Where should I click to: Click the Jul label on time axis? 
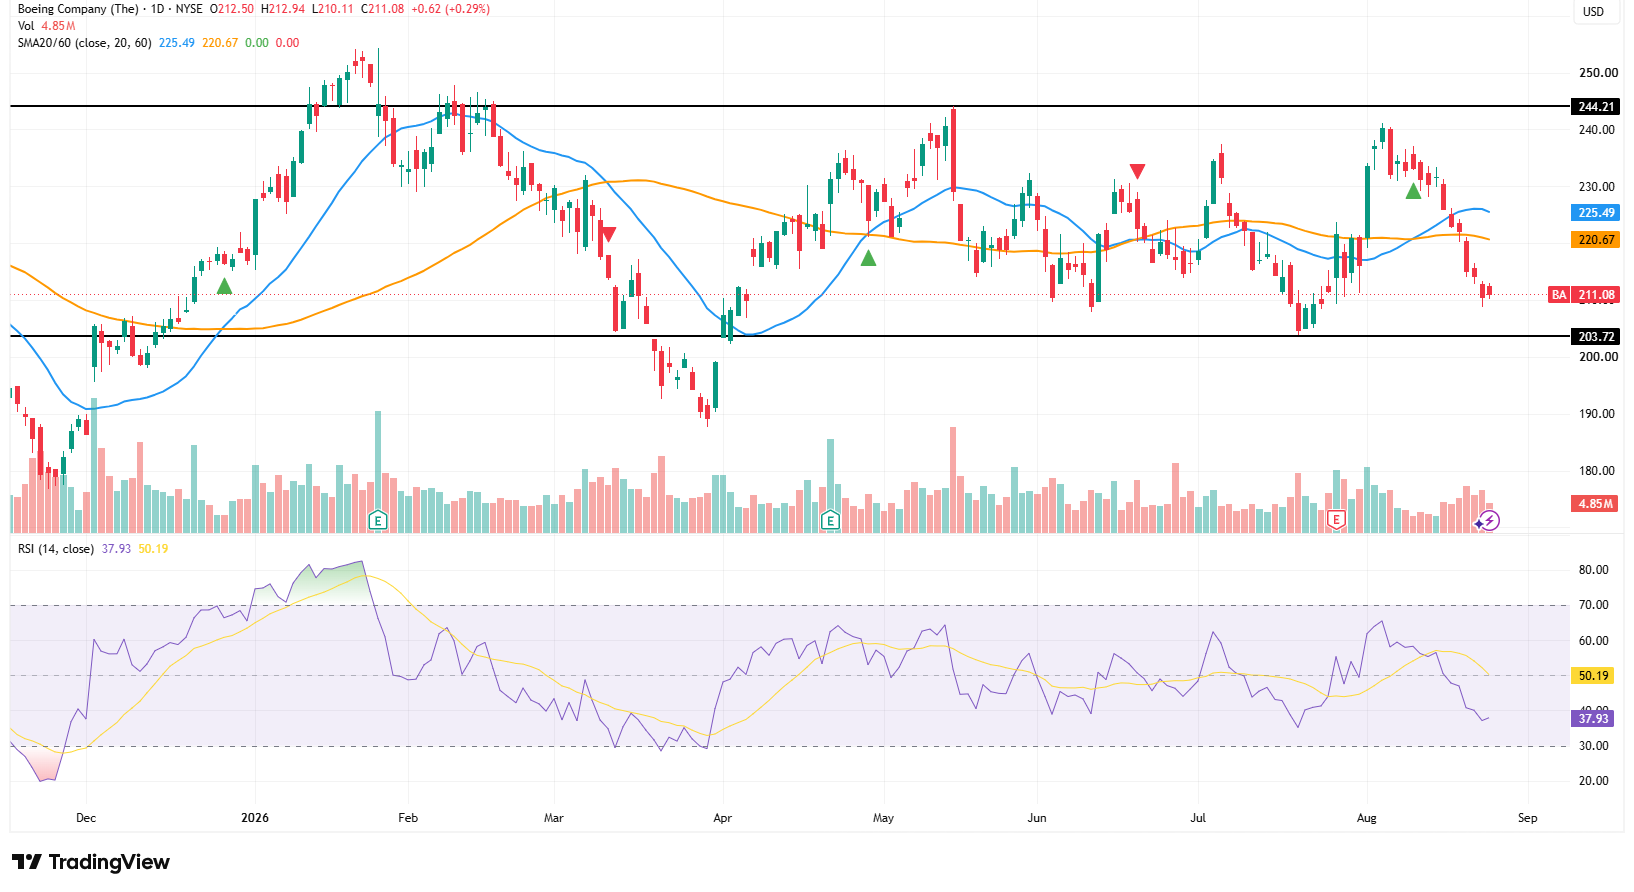pos(1198,818)
